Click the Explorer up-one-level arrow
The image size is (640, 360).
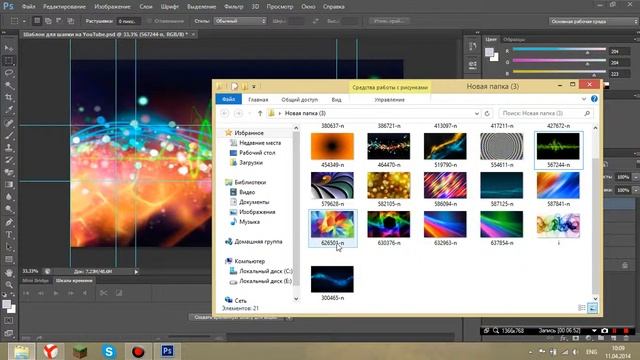[x=260, y=113]
